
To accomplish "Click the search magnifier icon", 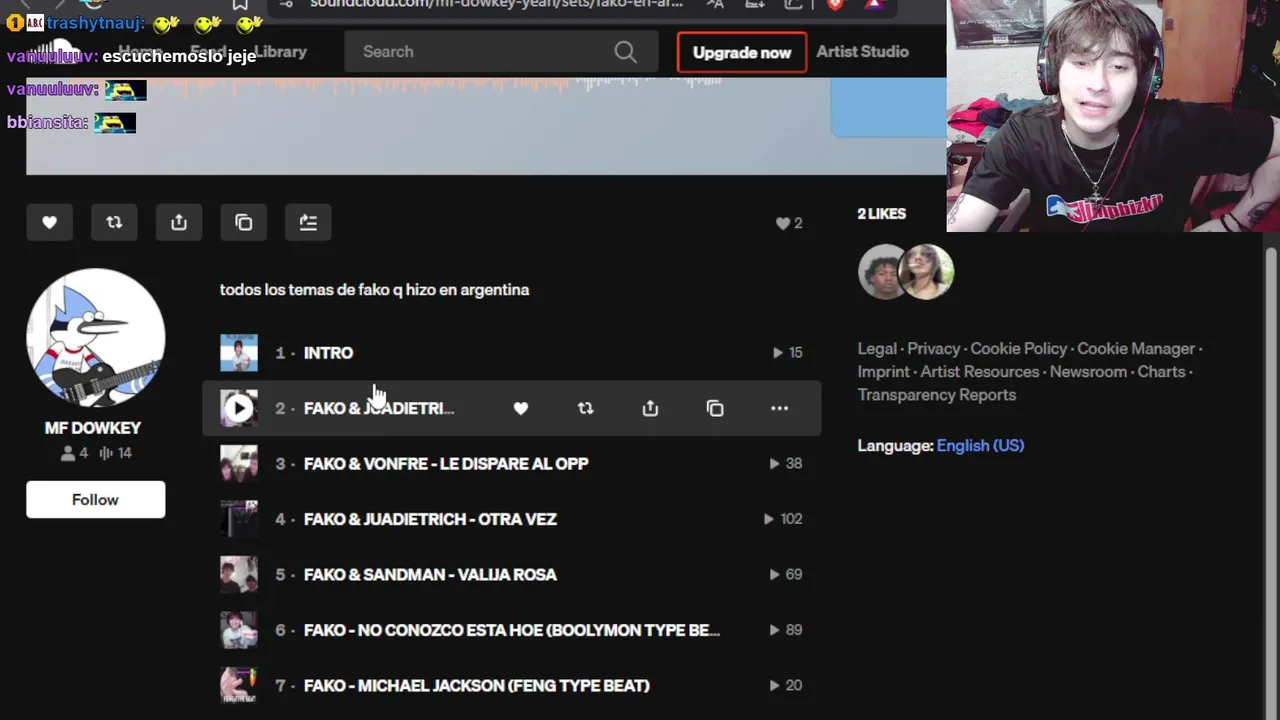I will click(x=625, y=52).
